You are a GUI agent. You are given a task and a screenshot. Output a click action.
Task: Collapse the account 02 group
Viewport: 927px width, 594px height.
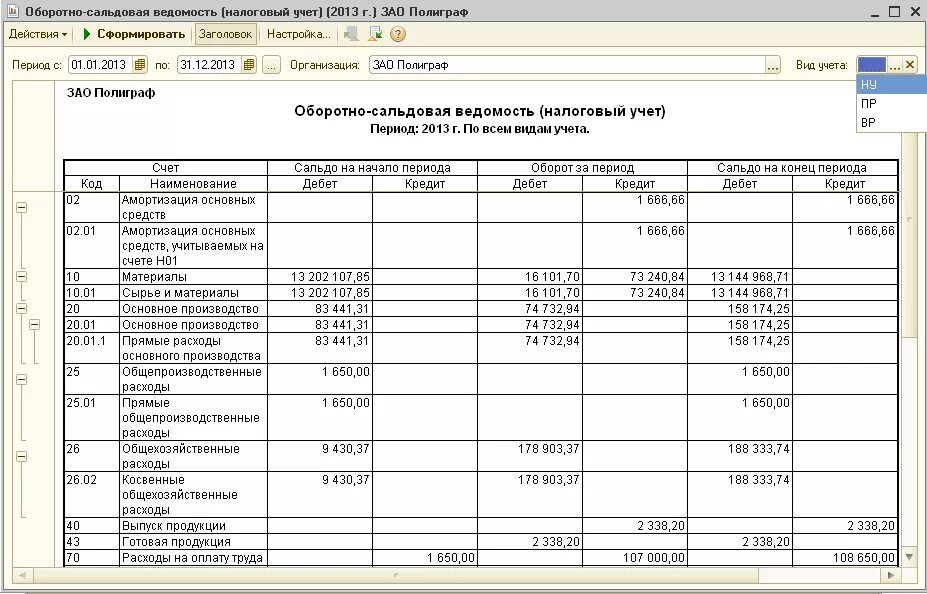[x=21, y=207]
